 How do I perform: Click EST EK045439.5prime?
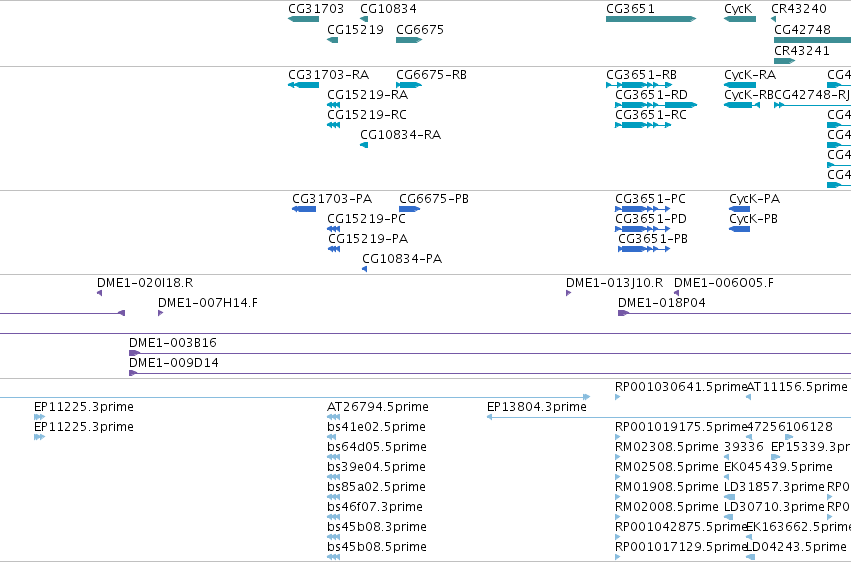pyautogui.click(x=778, y=467)
